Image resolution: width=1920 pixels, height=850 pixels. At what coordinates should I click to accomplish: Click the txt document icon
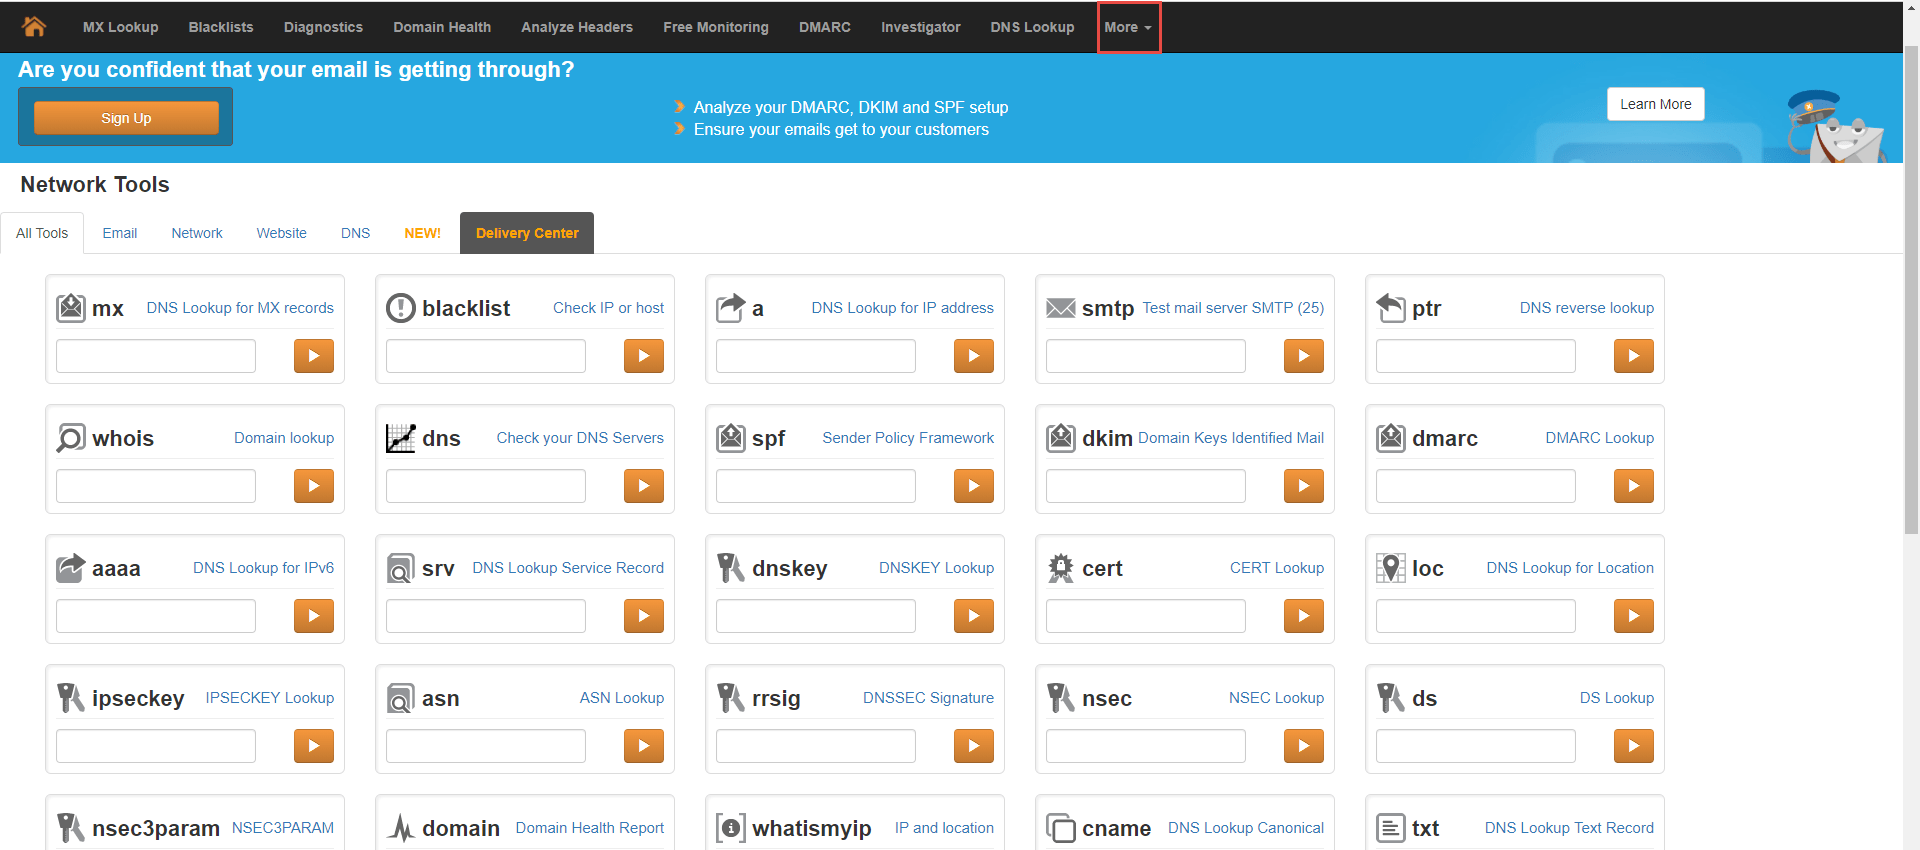point(1391,828)
